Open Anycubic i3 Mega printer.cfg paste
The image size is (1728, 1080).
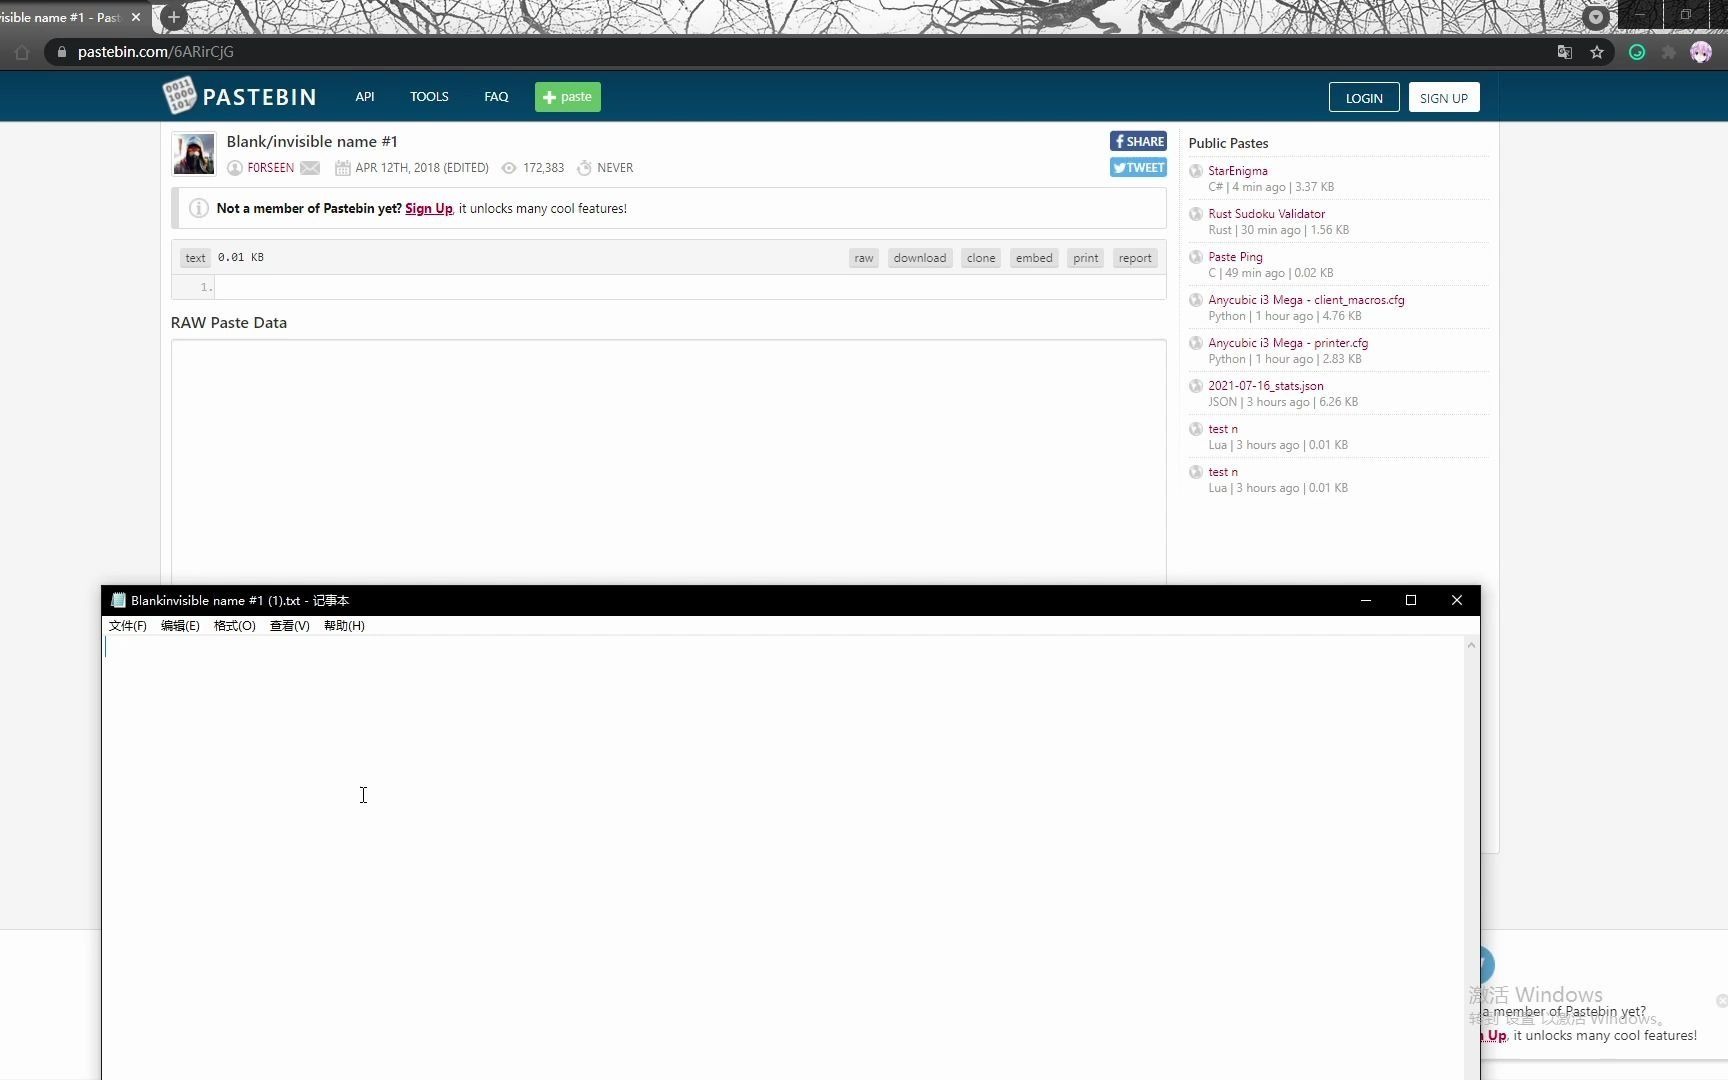pyautogui.click(x=1288, y=343)
